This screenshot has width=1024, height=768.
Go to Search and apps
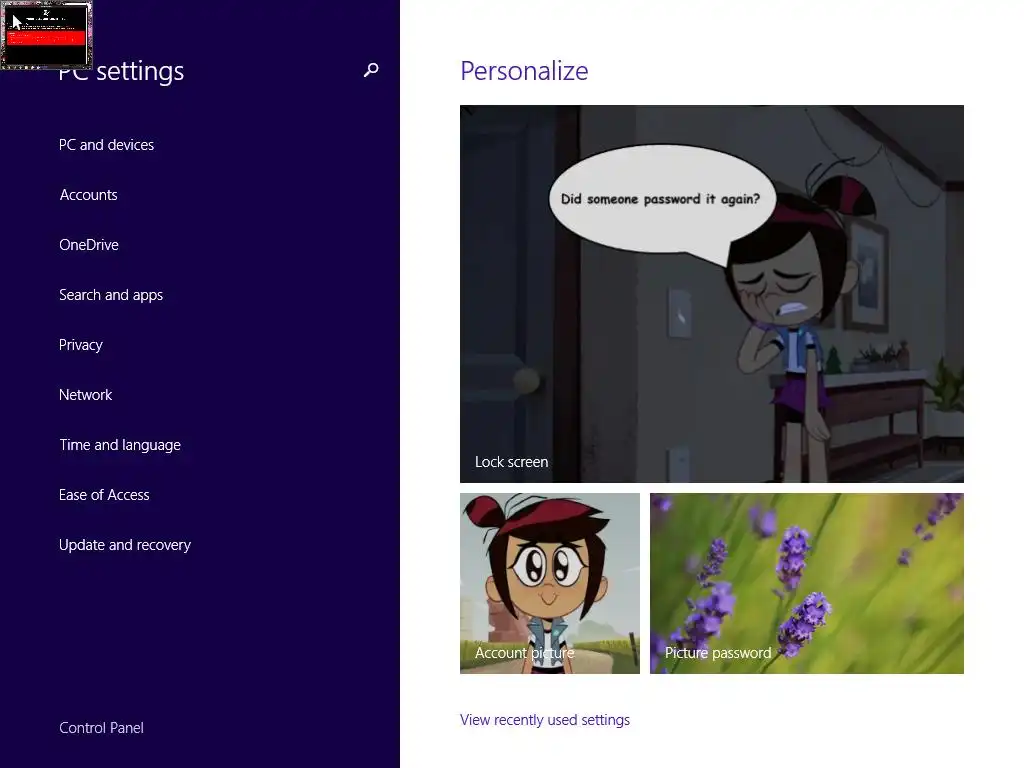click(111, 295)
